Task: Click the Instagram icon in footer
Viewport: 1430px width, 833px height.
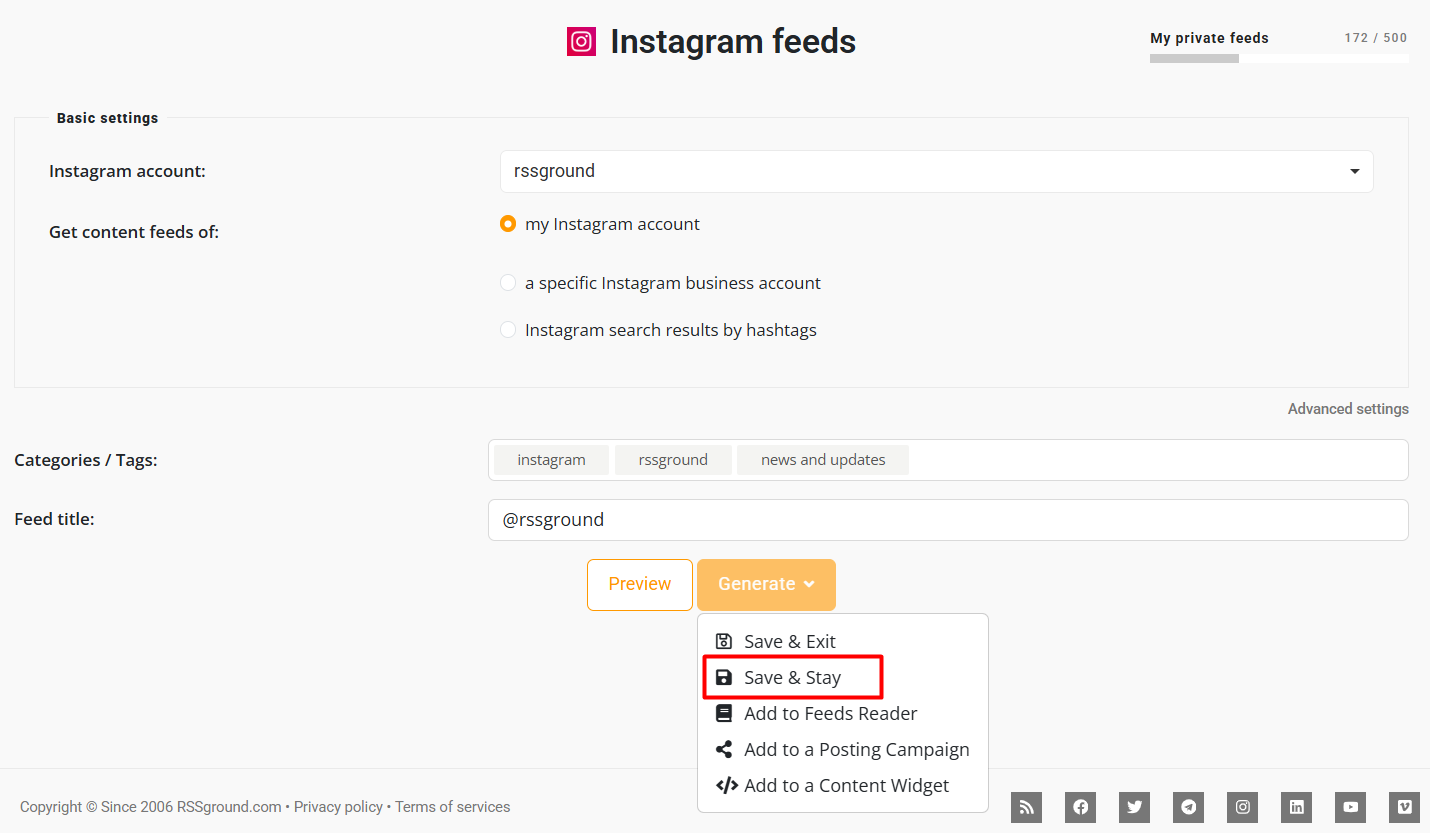Action: pyautogui.click(x=1242, y=807)
